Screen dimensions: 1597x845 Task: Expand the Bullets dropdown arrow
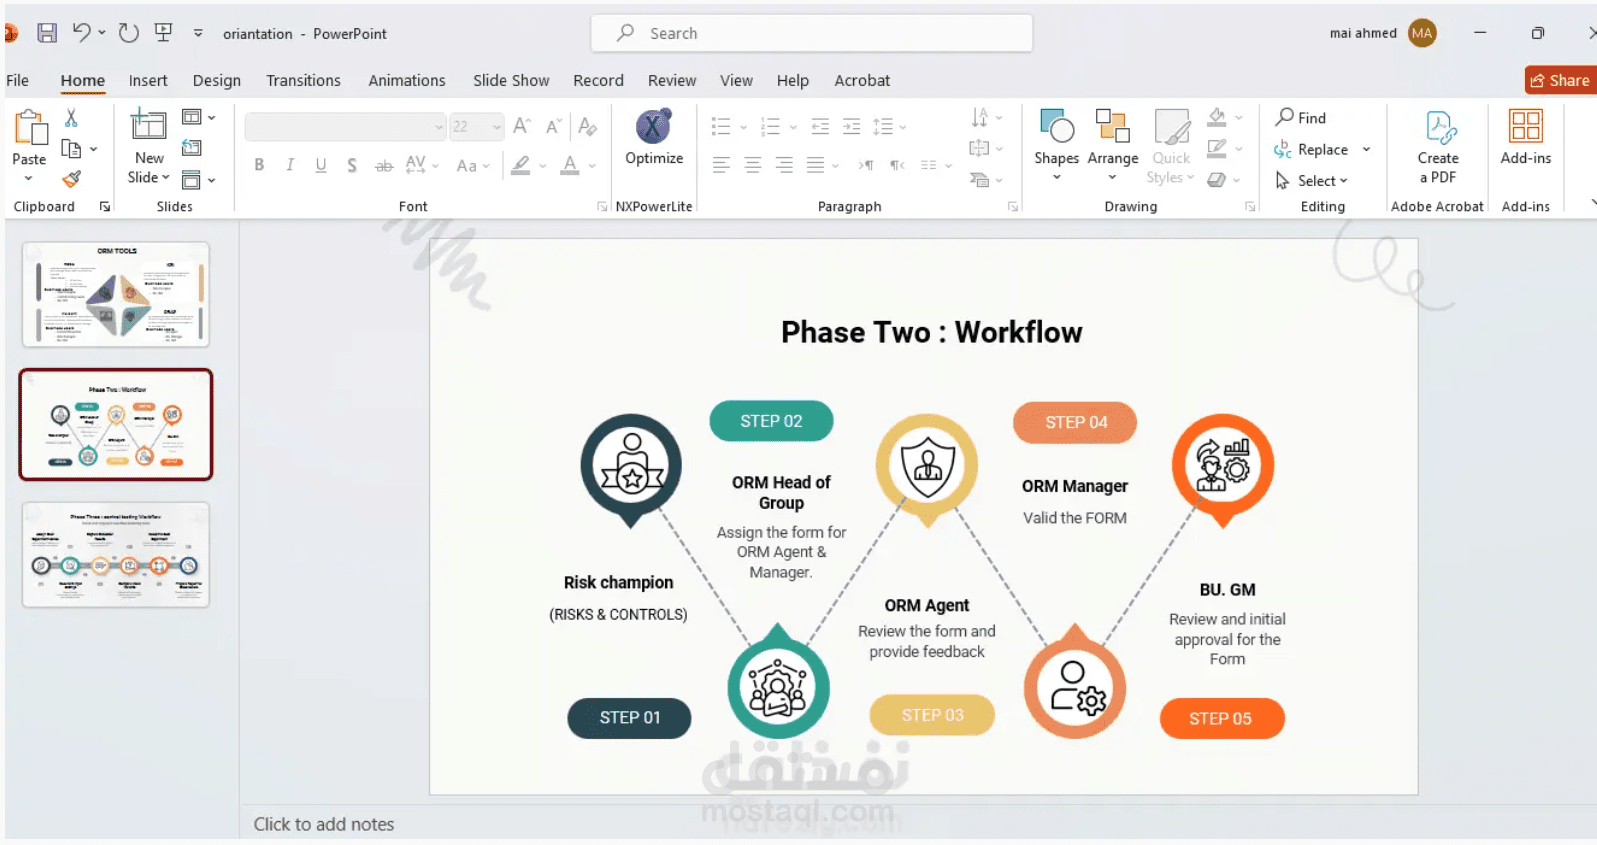point(743,127)
